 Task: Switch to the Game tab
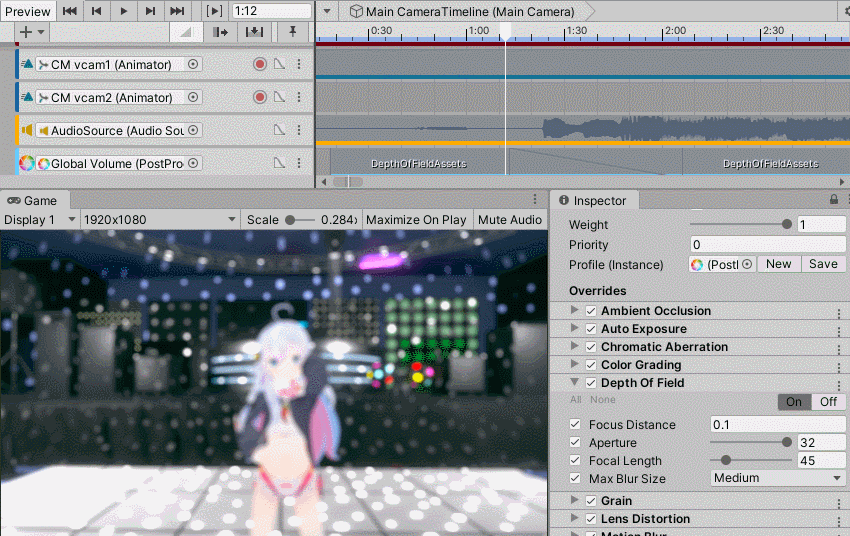(x=33, y=201)
